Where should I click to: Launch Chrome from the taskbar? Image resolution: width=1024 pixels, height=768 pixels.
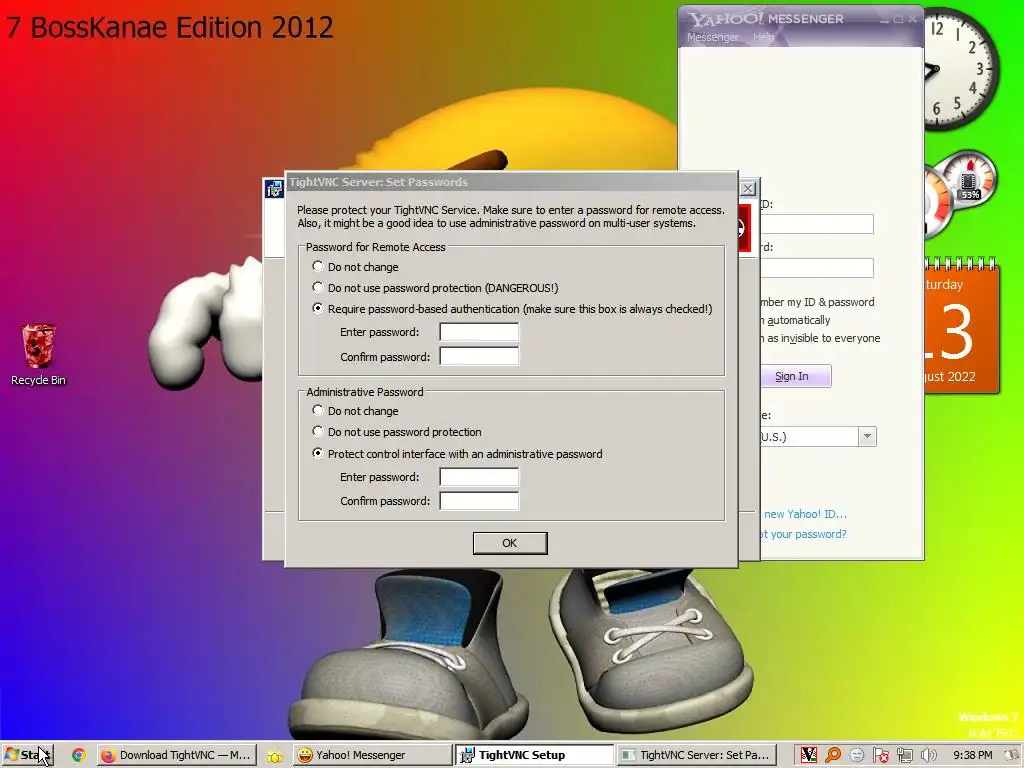78,755
